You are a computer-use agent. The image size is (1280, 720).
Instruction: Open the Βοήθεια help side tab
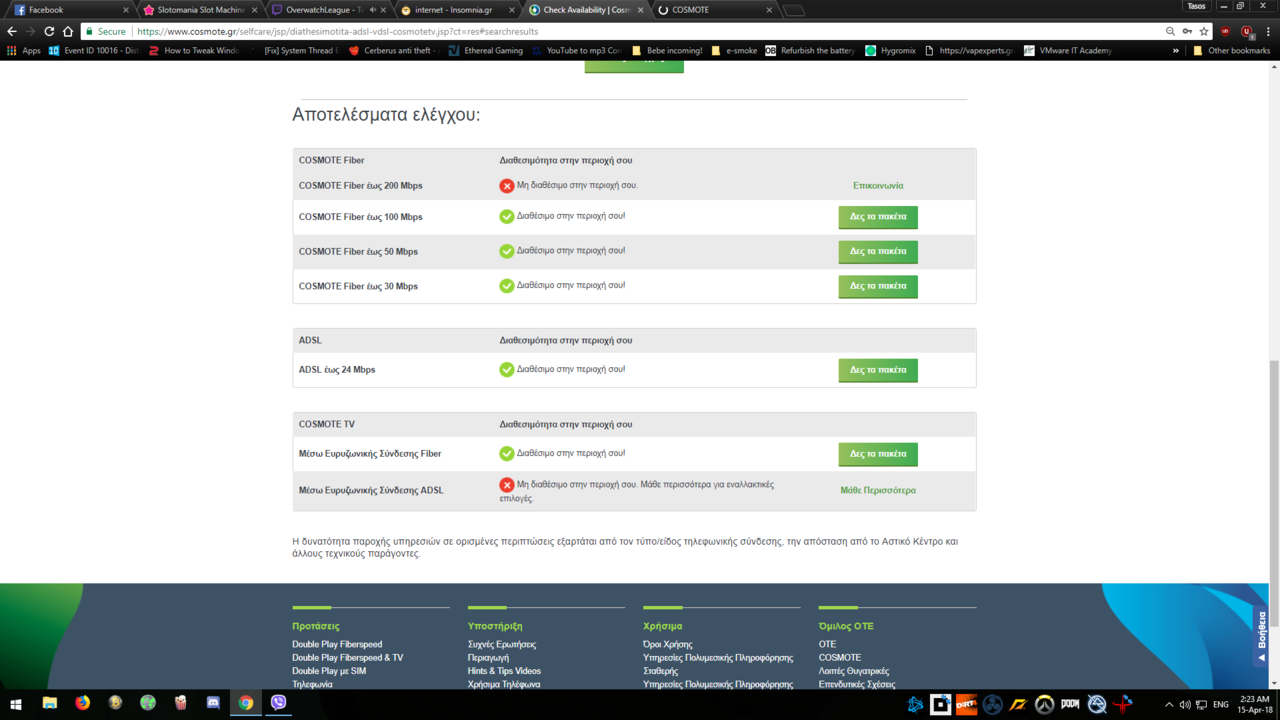pyautogui.click(x=1261, y=636)
